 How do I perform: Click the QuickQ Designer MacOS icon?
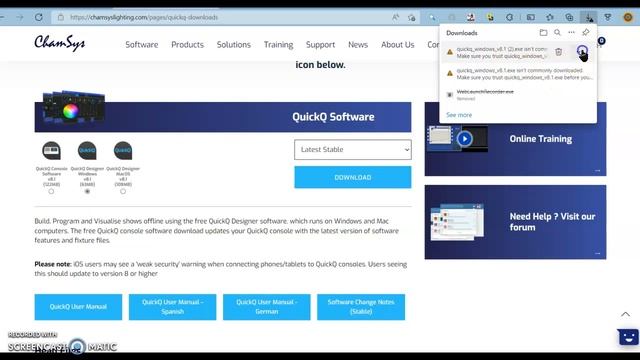(x=123, y=151)
